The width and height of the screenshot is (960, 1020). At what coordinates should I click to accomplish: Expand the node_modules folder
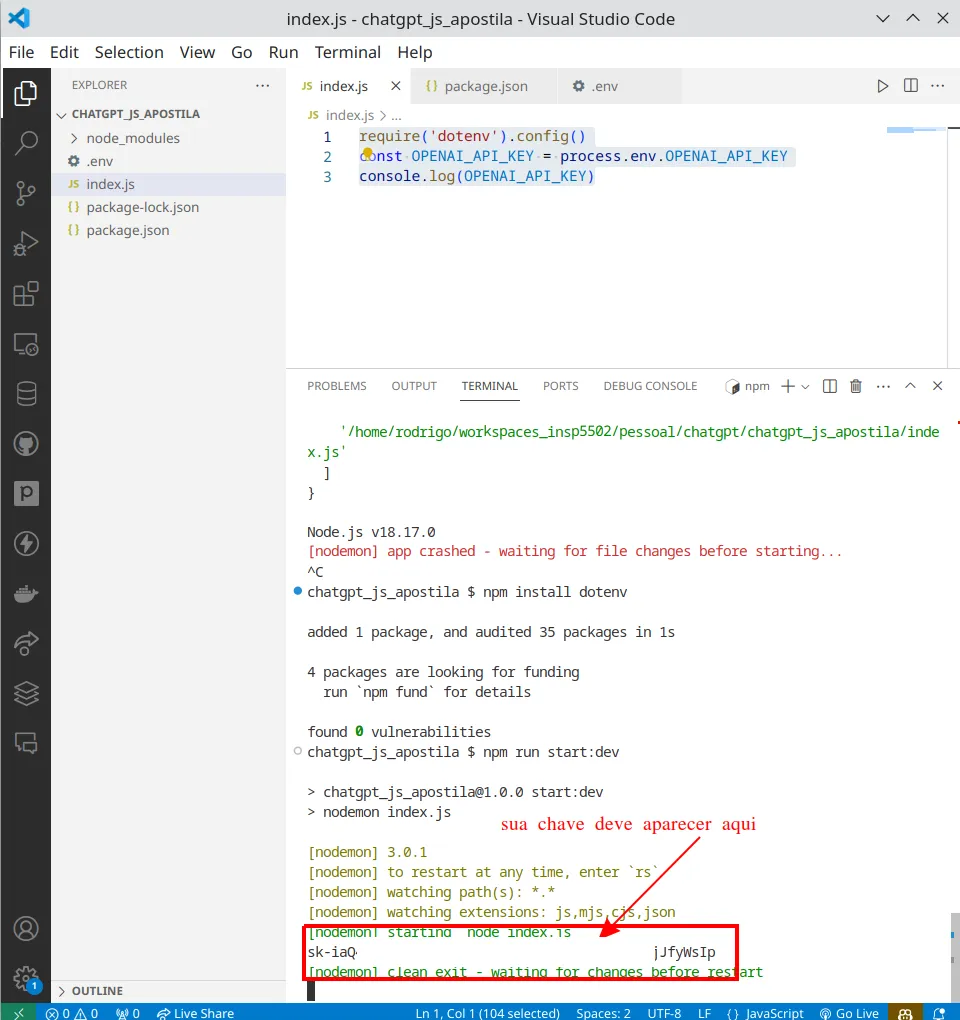[73, 138]
